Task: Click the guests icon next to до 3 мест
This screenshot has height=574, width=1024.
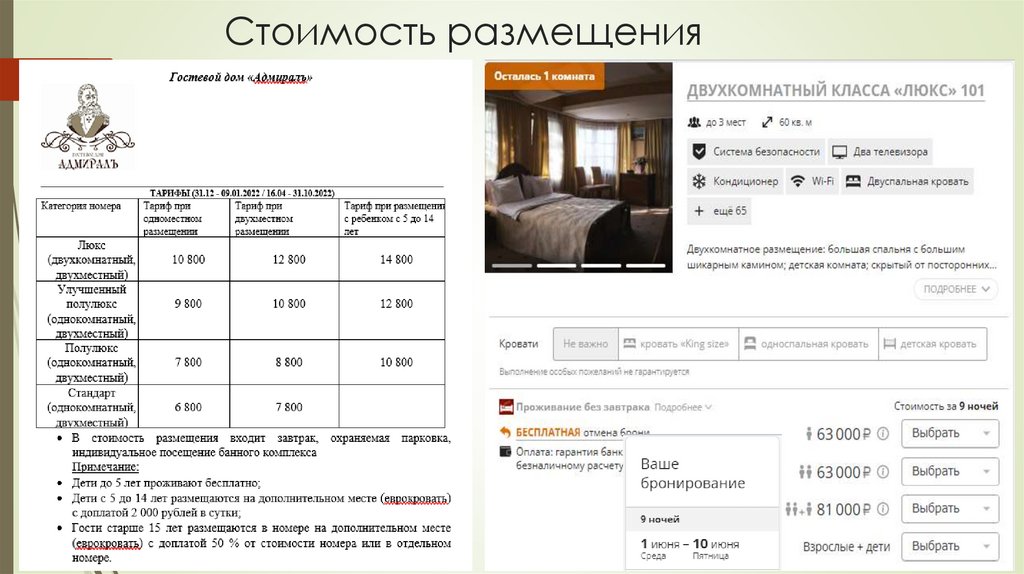Action: [x=694, y=122]
